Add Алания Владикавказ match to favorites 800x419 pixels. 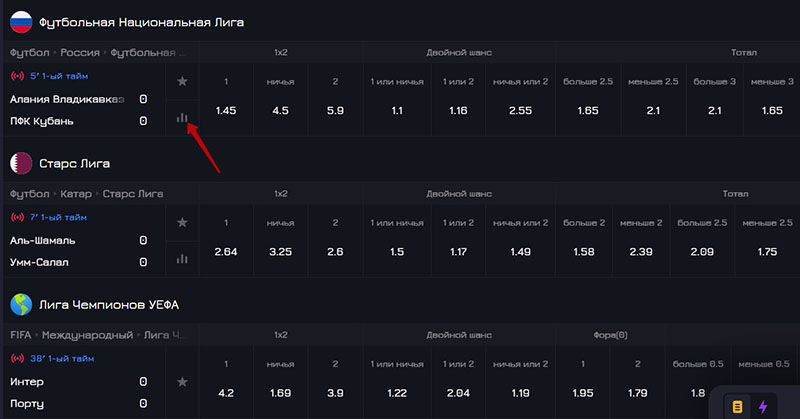(182, 81)
